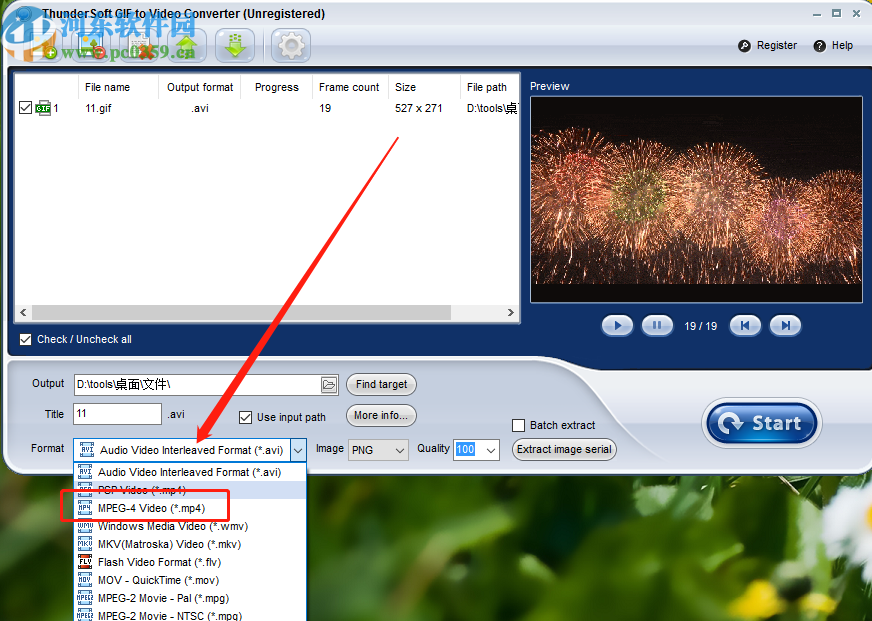
Task: Toggle the checkbox for 11.gif row
Action: coord(25,107)
